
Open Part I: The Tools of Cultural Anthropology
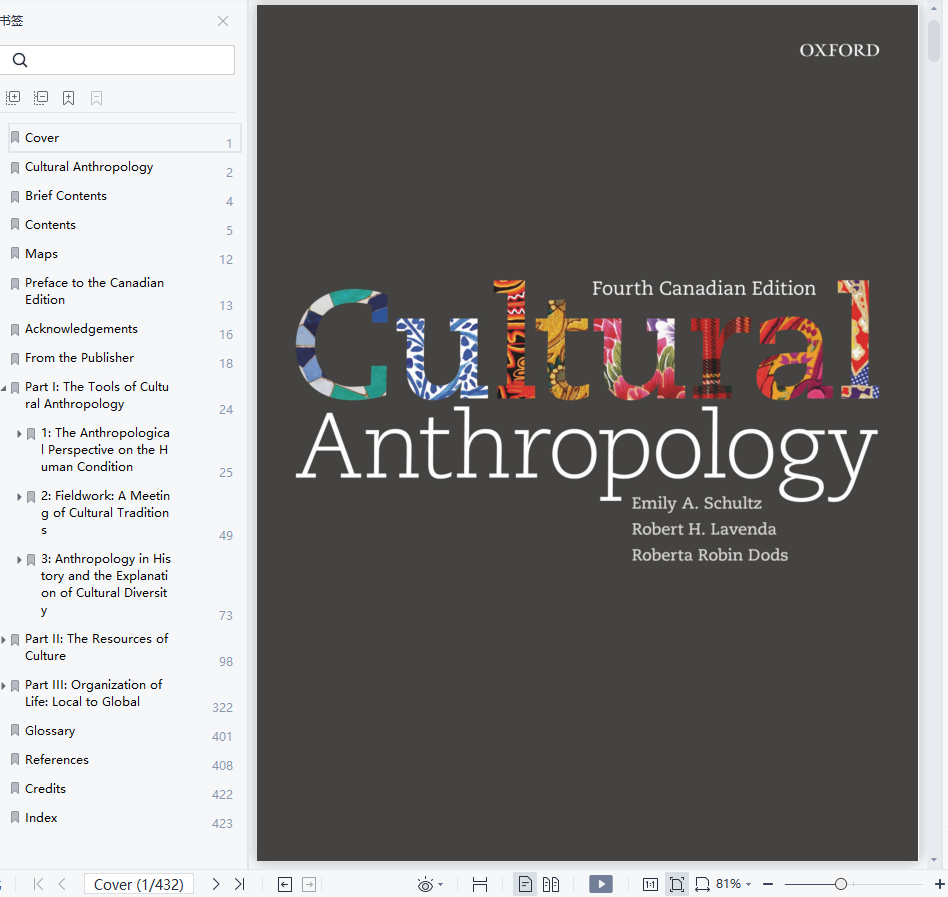tap(97, 395)
